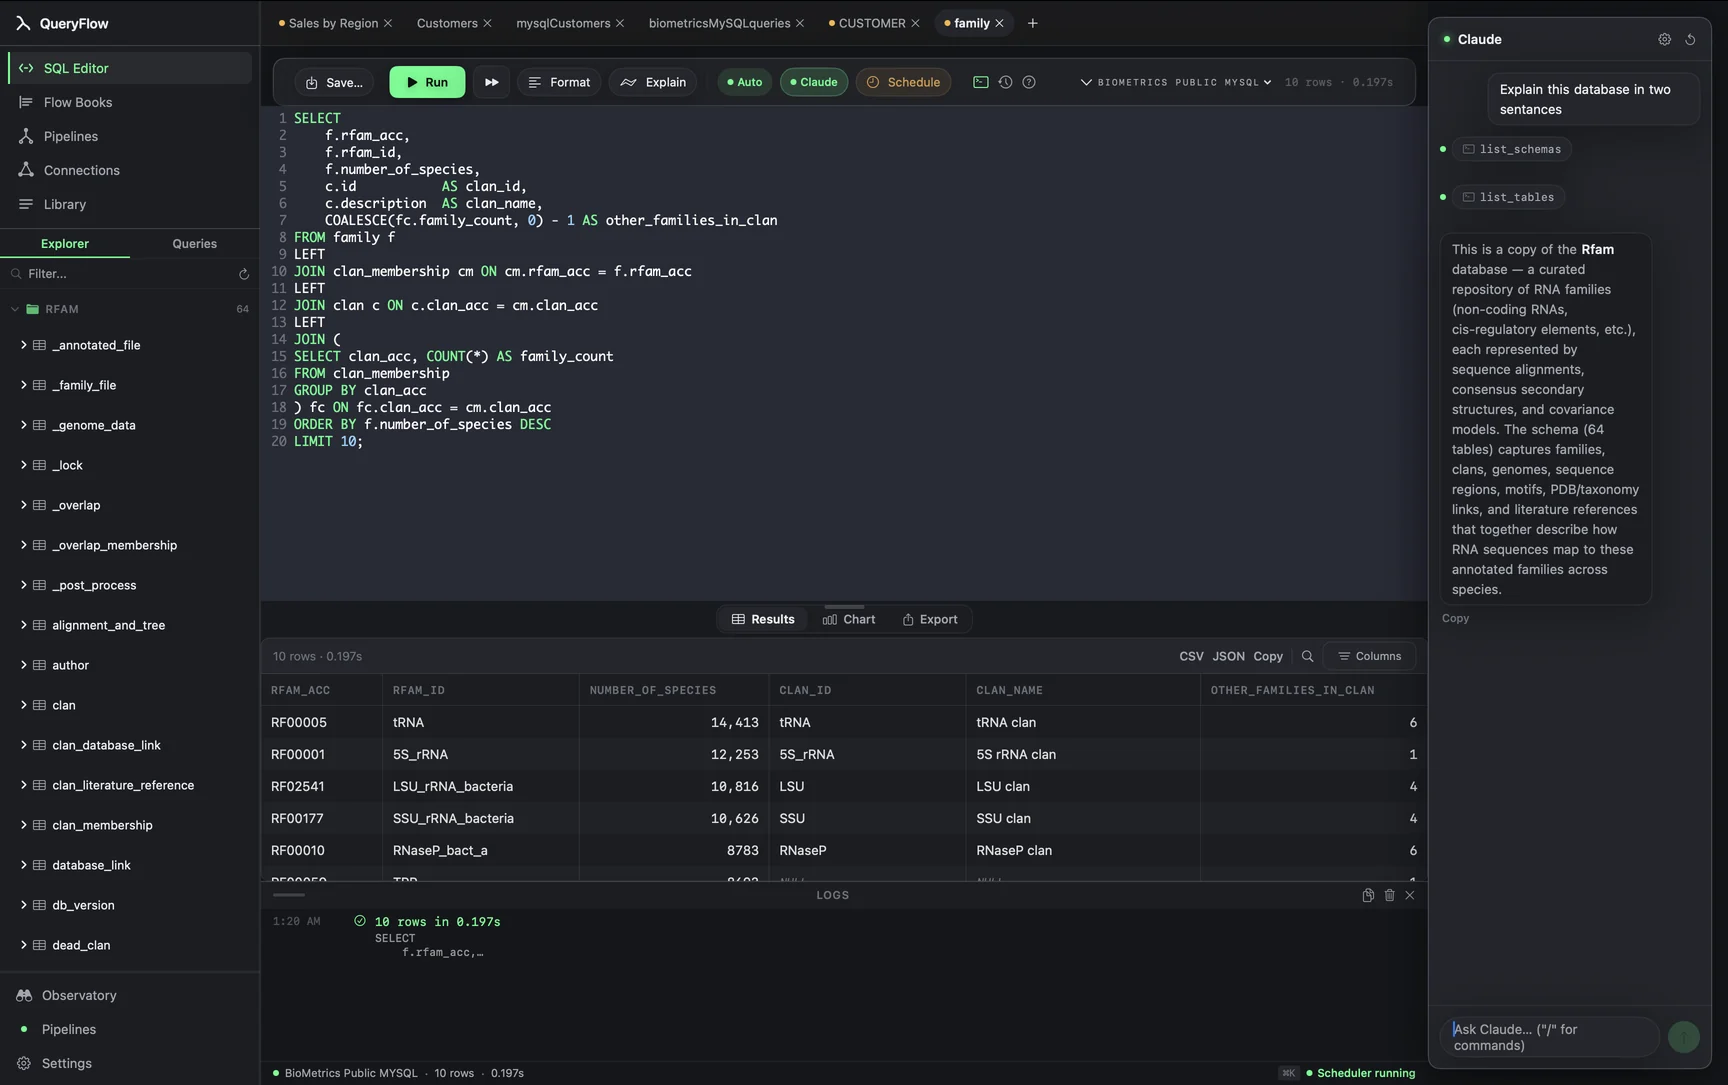Switch to the Customers tab
This screenshot has height=1085, width=1728.
[x=447, y=23]
